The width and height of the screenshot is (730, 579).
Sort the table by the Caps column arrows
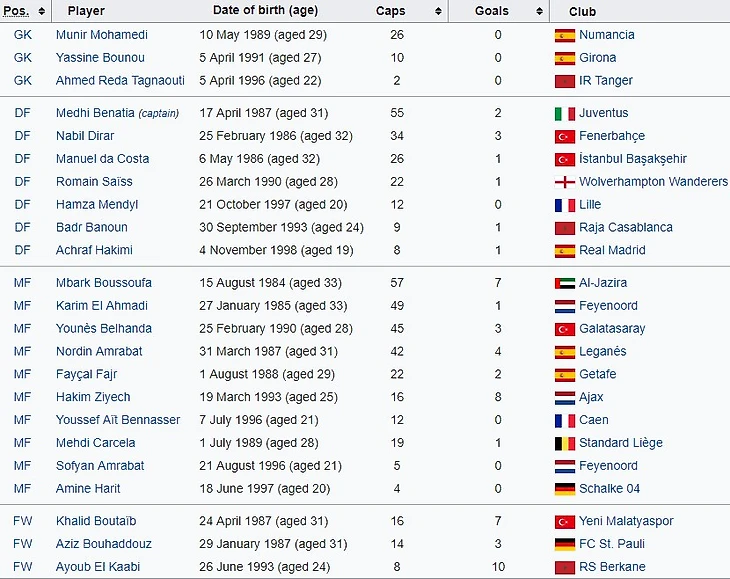point(438,11)
